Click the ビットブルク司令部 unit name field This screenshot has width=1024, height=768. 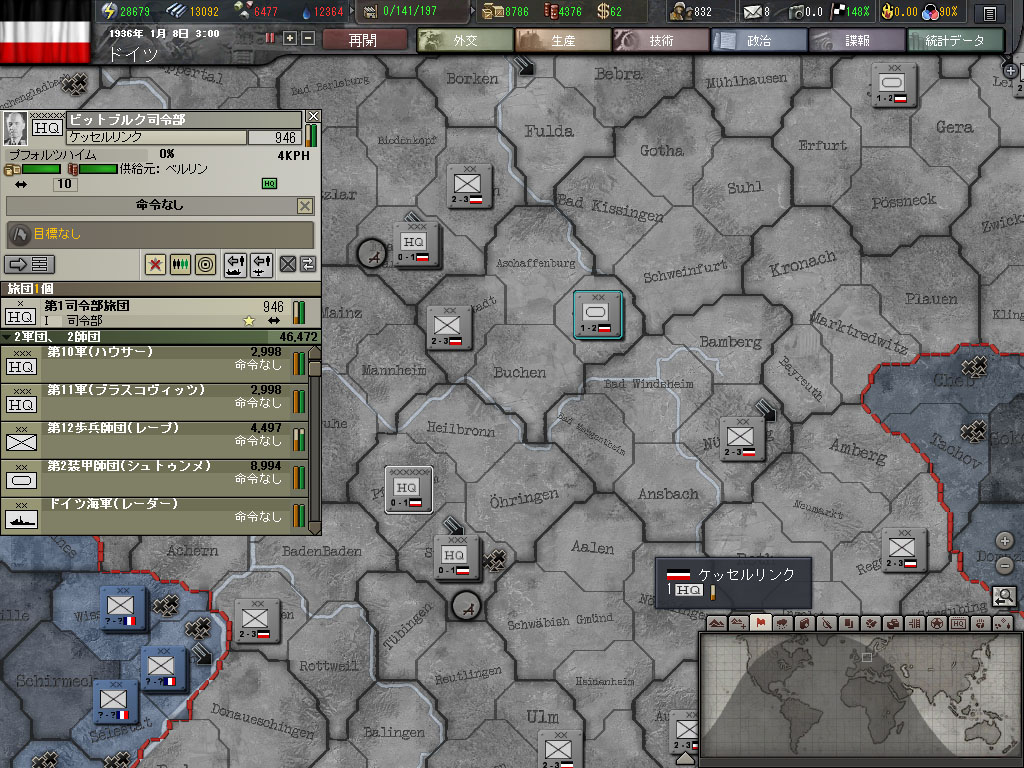(x=184, y=120)
